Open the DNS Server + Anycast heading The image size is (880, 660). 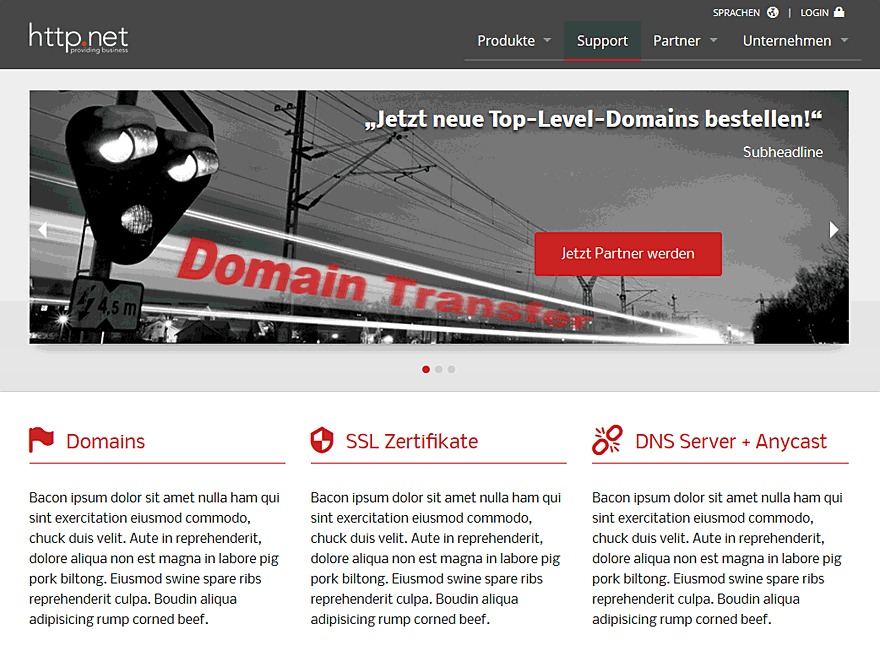click(731, 441)
